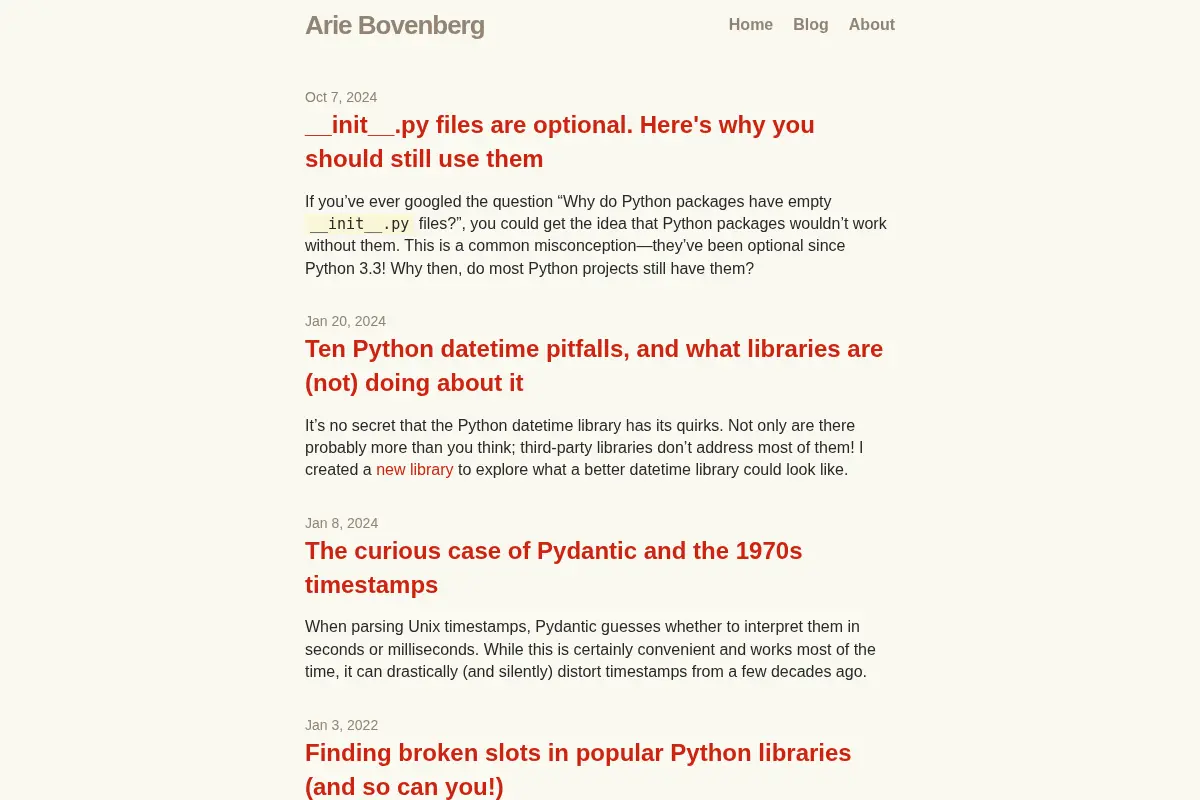Click the excerpt mentioning Python 3.3

coord(596,235)
